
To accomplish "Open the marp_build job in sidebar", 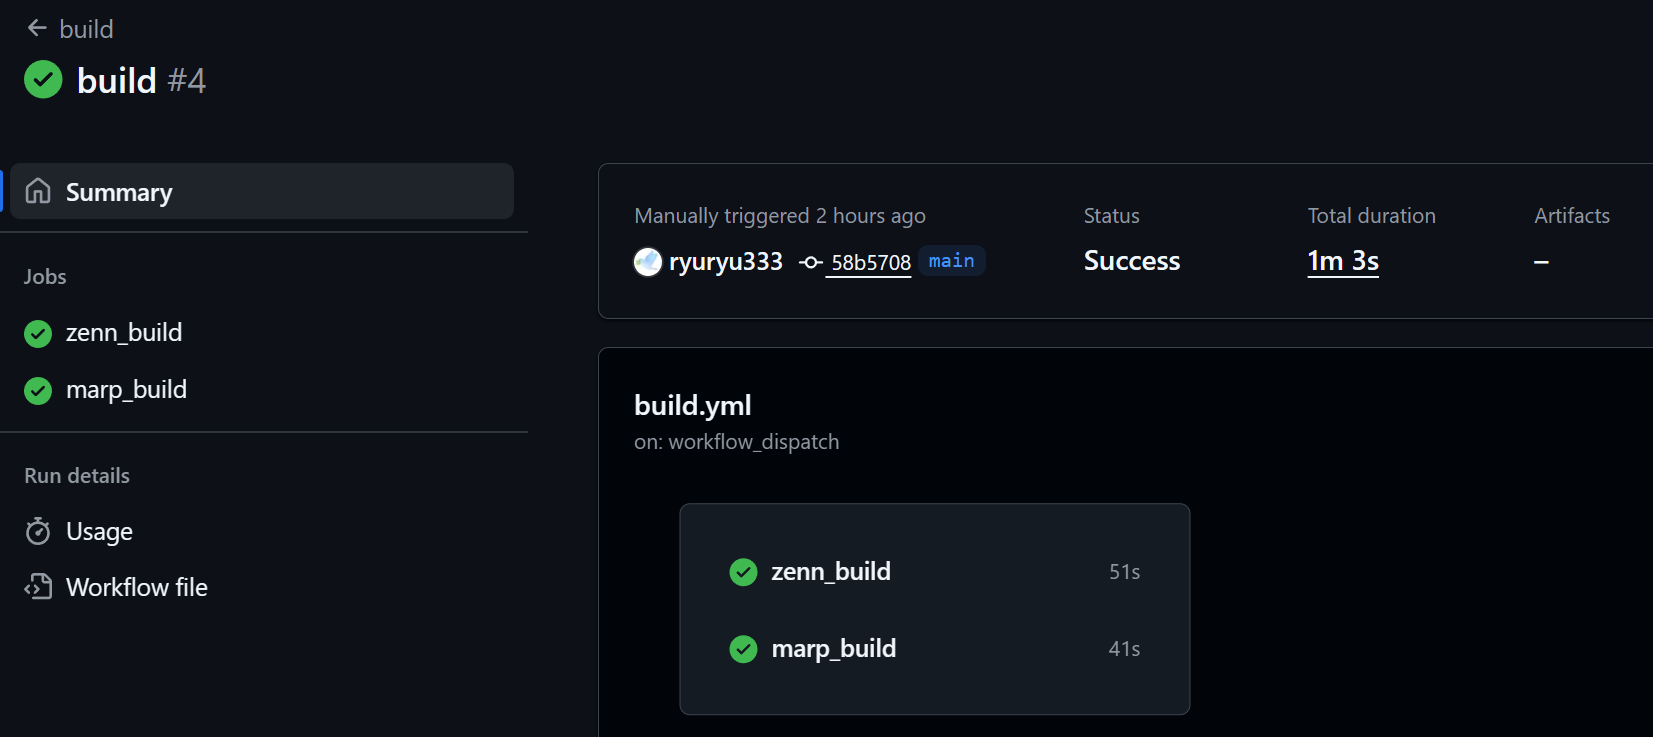I will (x=126, y=390).
